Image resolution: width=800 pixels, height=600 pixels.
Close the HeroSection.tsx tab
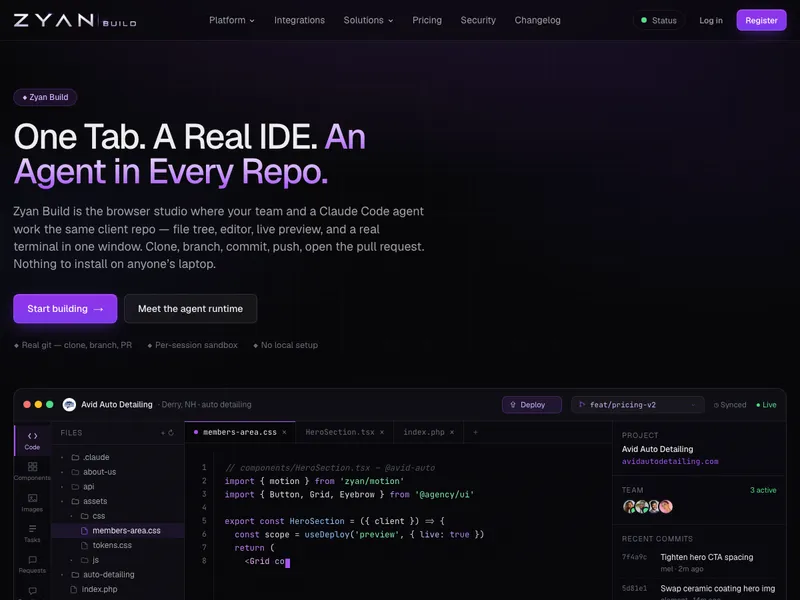tap(382, 432)
